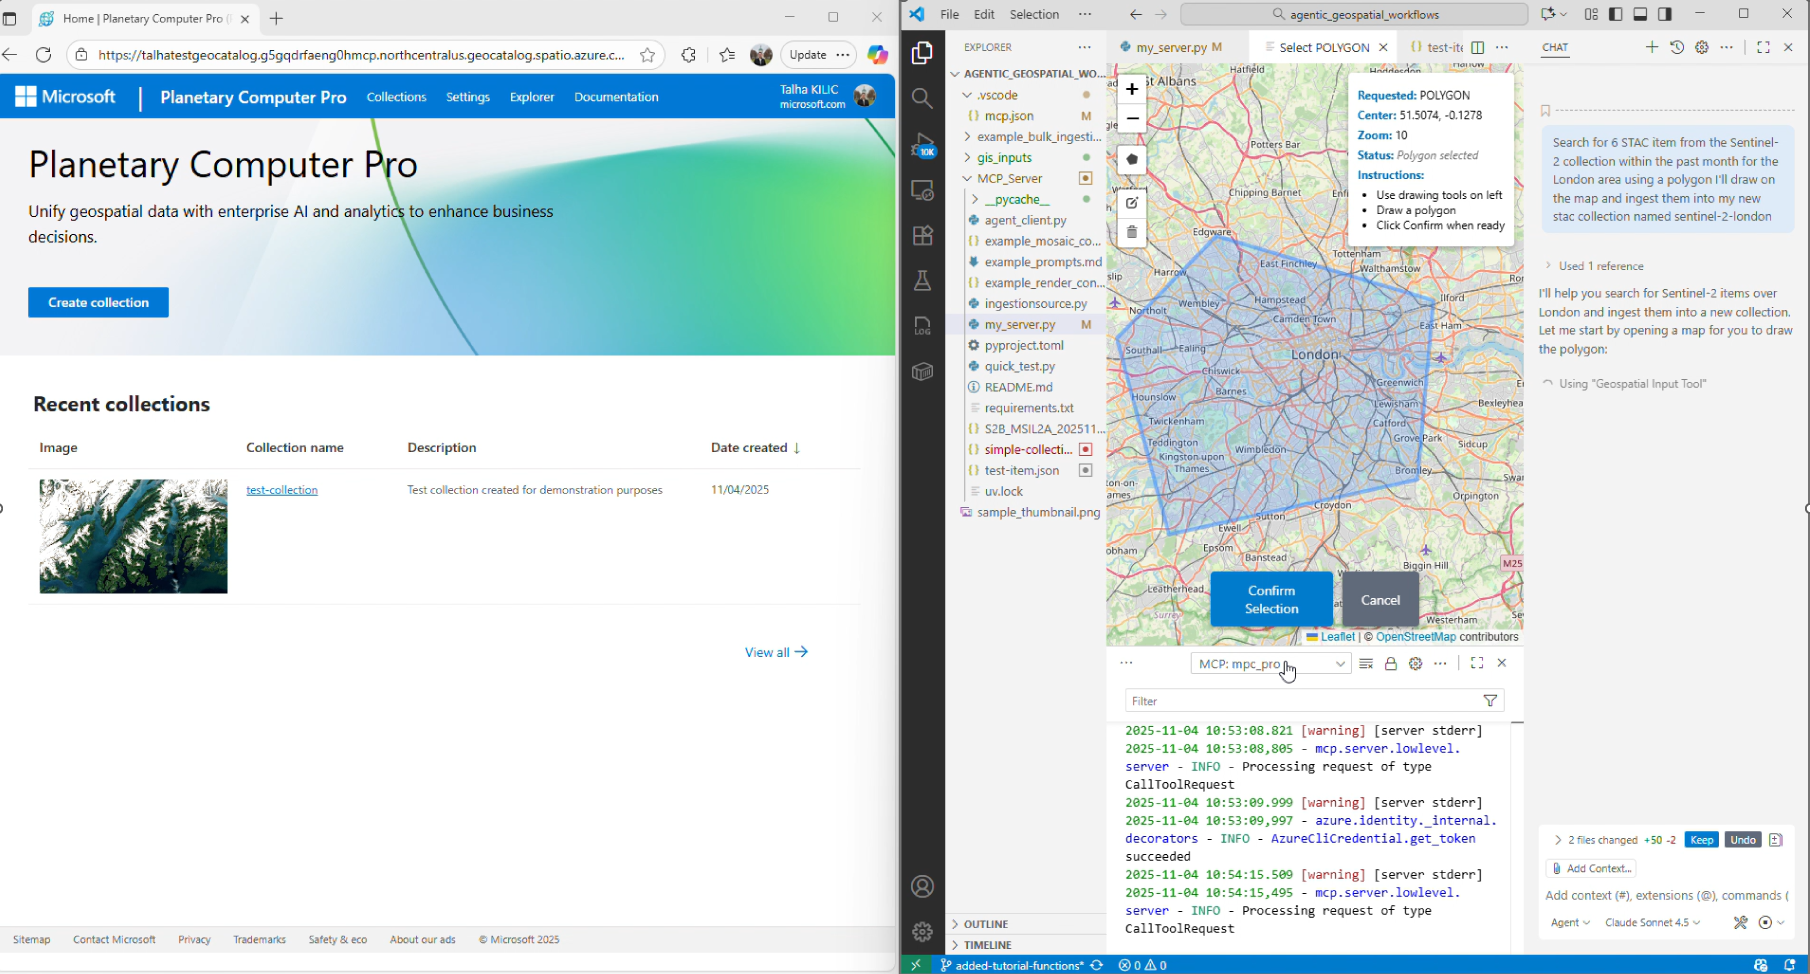The image size is (1810, 974).
Task: Click the View all collections link
Action: click(x=776, y=652)
